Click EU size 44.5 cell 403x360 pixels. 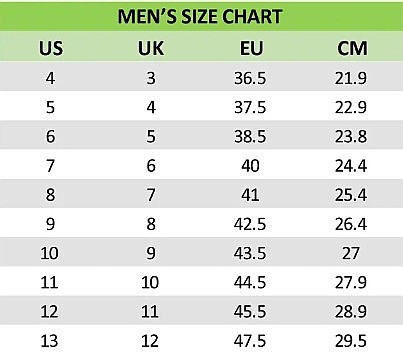click(x=250, y=283)
